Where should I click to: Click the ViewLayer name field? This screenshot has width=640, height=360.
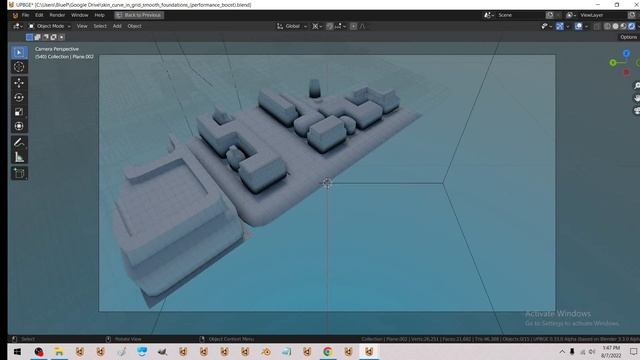(602, 15)
